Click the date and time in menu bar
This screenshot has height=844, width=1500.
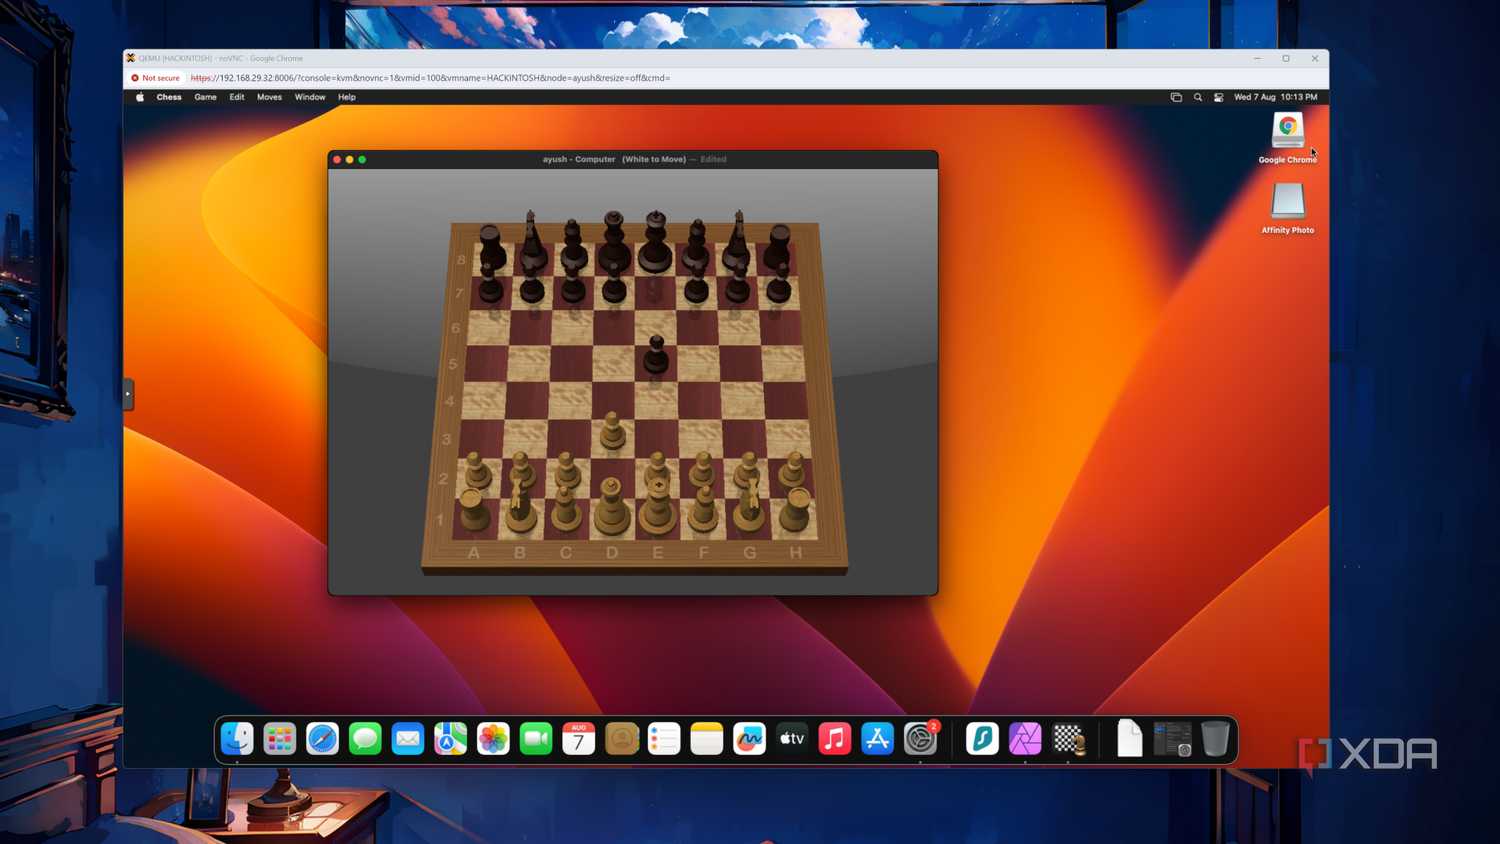tap(1275, 97)
